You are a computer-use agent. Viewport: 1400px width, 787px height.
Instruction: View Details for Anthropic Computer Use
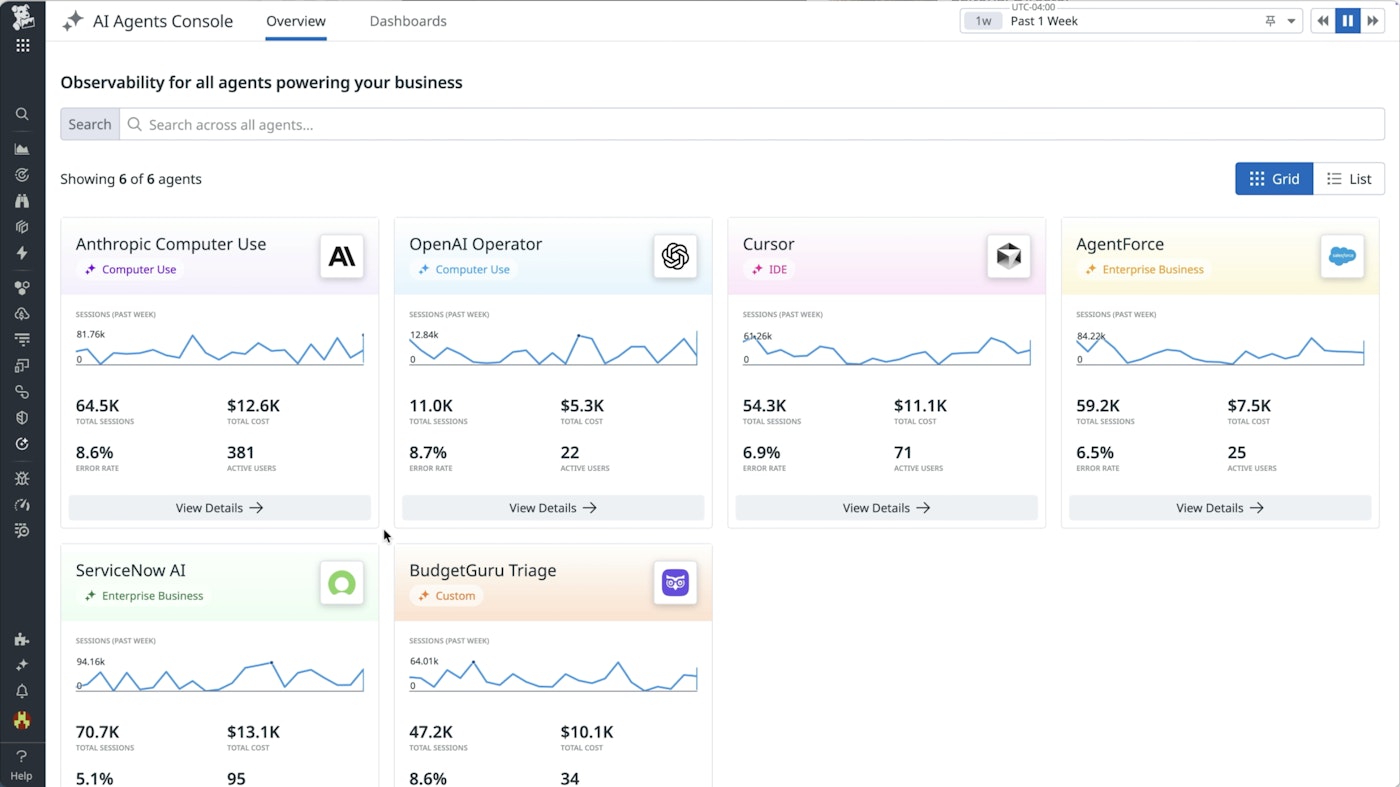pos(220,508)
